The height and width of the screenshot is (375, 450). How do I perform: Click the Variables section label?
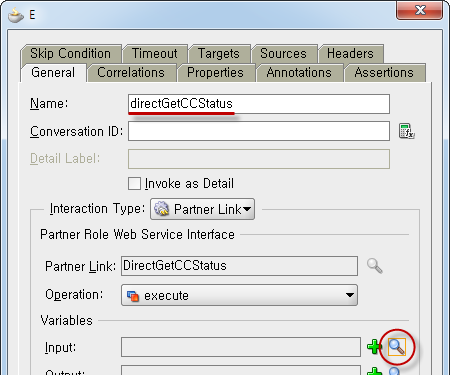tap(66, 320)
